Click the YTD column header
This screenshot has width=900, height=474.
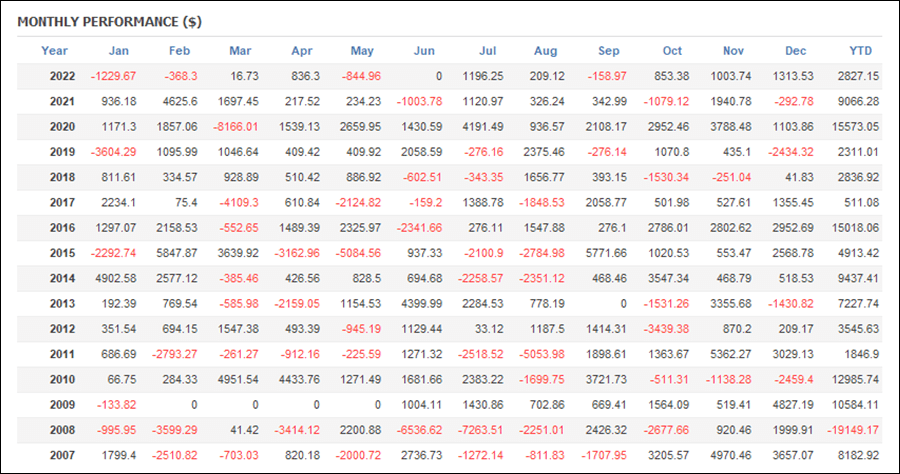pos(860,50)
